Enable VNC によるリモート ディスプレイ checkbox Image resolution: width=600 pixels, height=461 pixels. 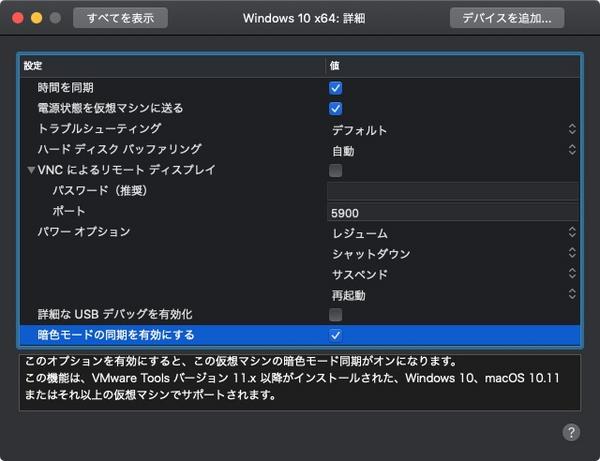(x=336, y=171)
